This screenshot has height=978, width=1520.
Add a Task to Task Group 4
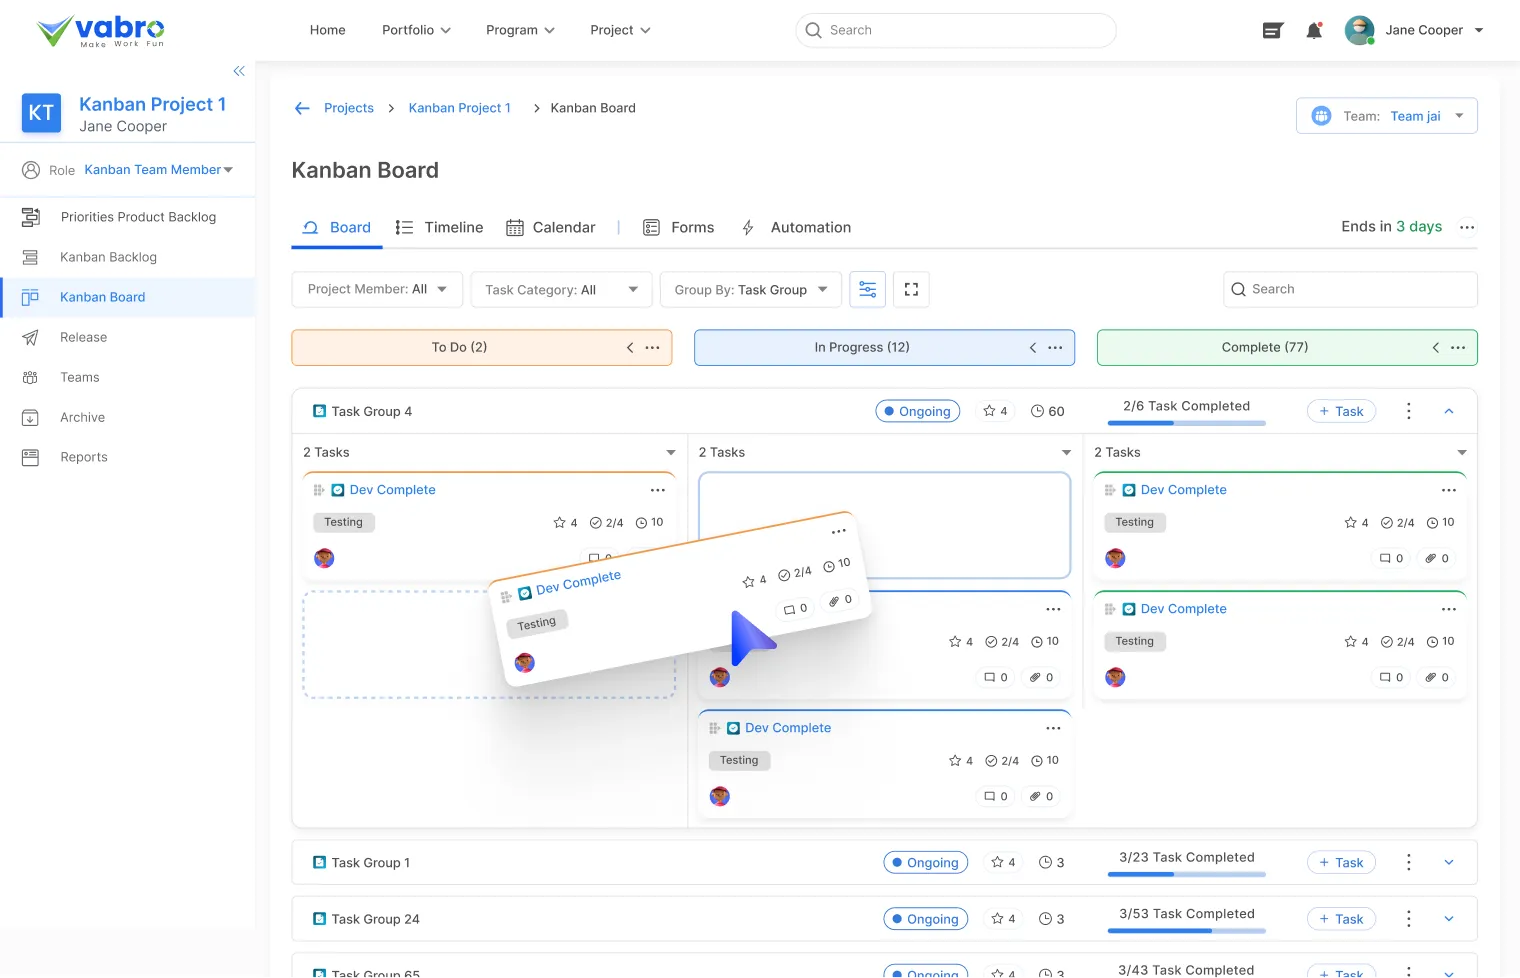(x=1341, y=411)
